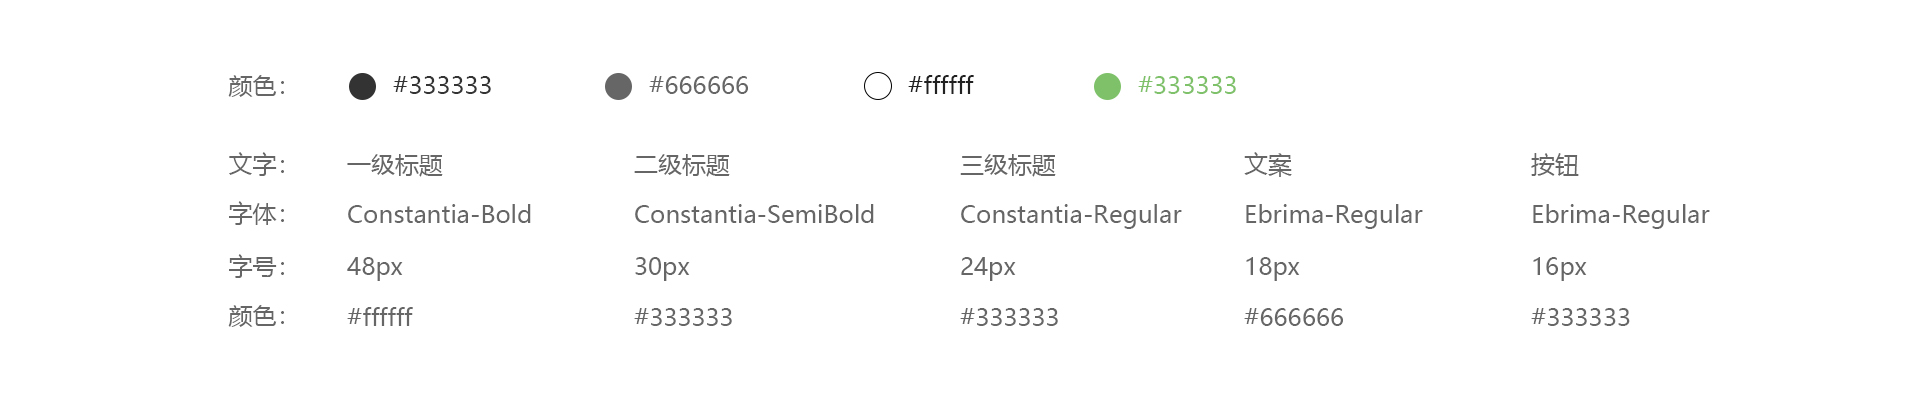Click the green #333333 hex label

click(1187, 86)
